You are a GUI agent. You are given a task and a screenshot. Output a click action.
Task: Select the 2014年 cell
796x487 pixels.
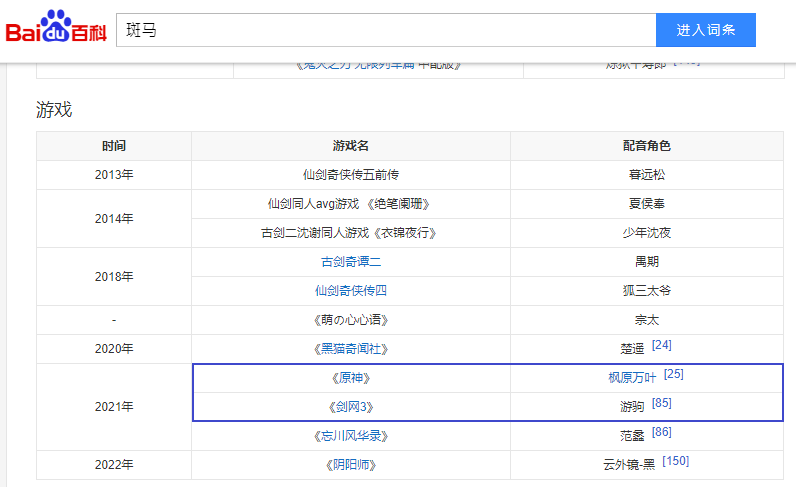pos(114,218)
